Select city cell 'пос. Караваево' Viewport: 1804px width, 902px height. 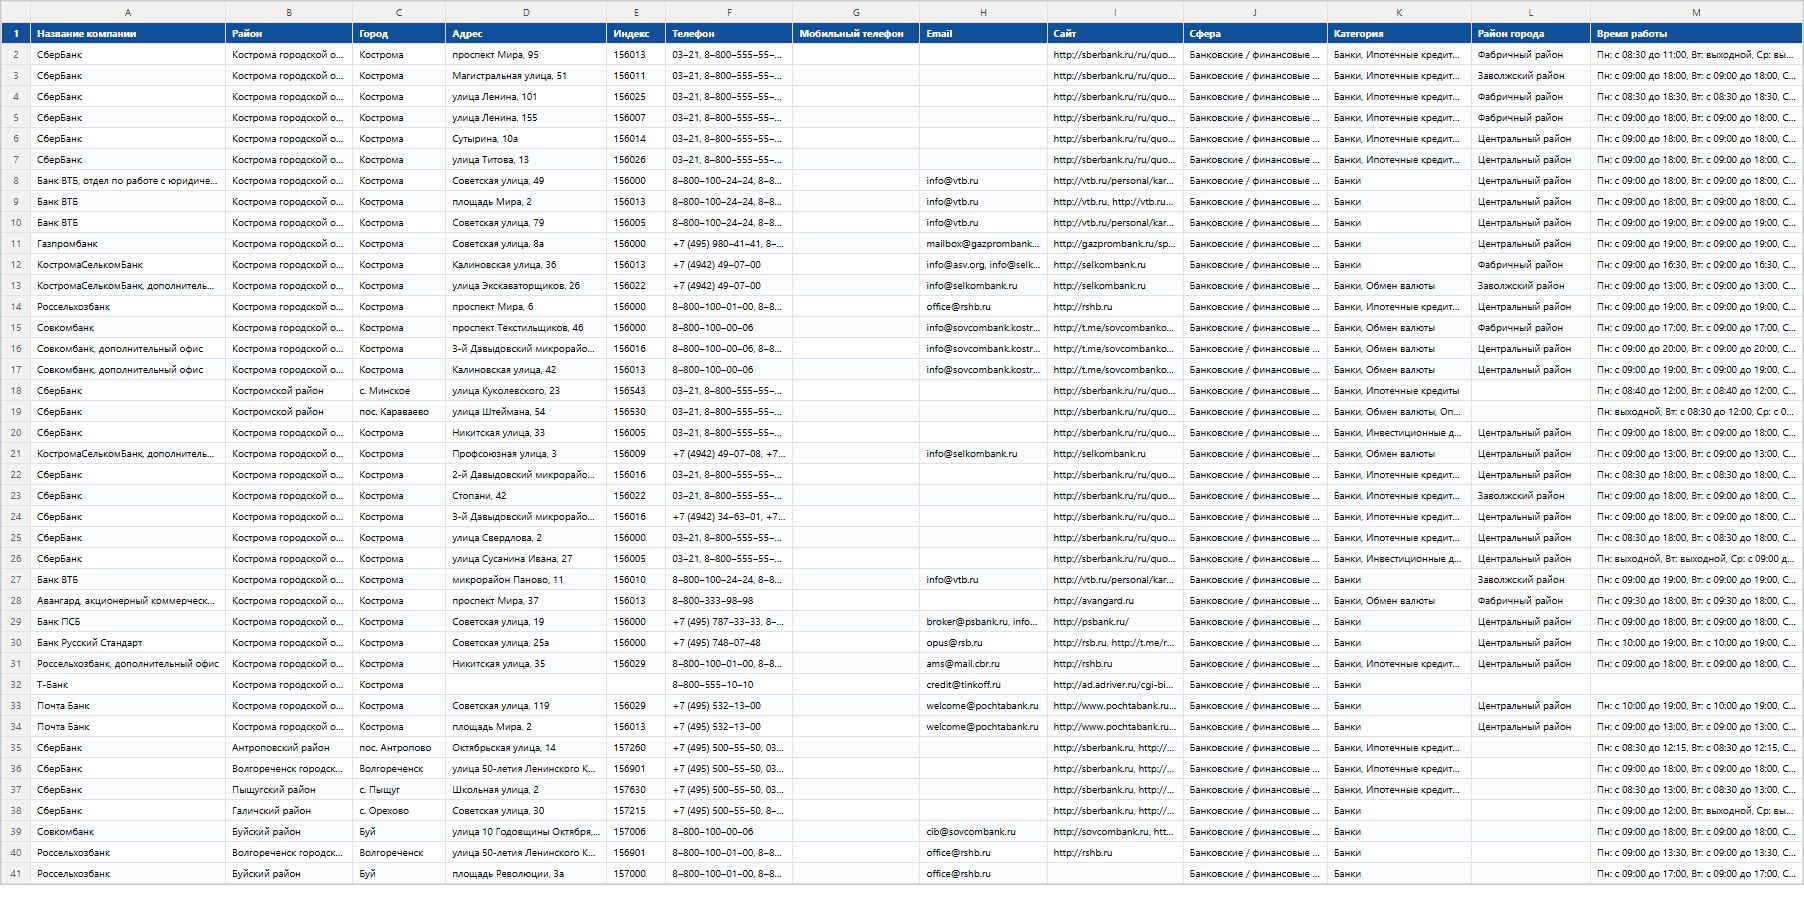tap(399, 412)
